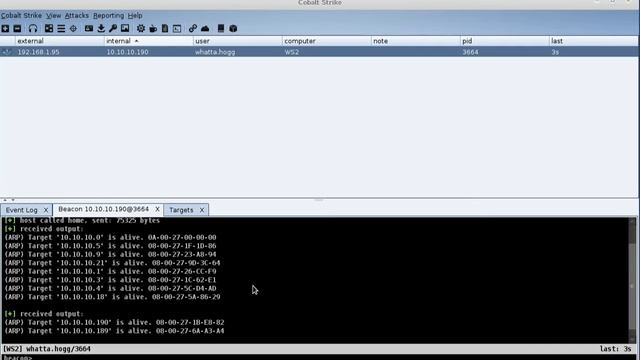Image resolution: width=640 pixels, height=360 pixels.
Task: Connect to team server plus icon
Action: click(5, 29)
